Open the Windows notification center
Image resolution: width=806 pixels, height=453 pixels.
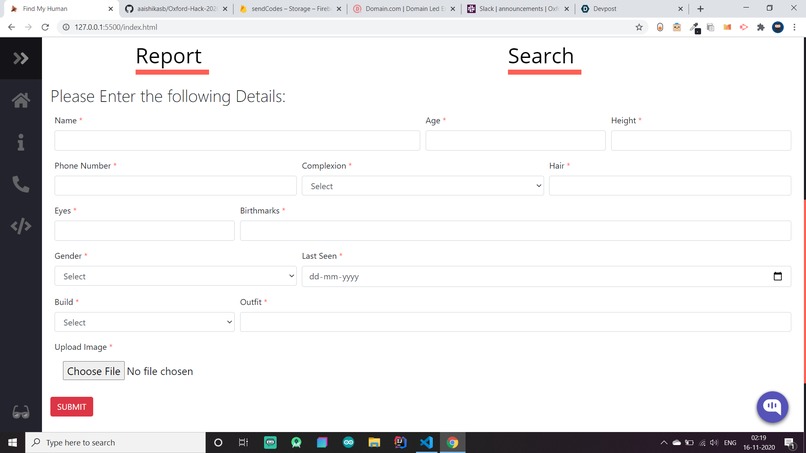(x=790, y=442)
